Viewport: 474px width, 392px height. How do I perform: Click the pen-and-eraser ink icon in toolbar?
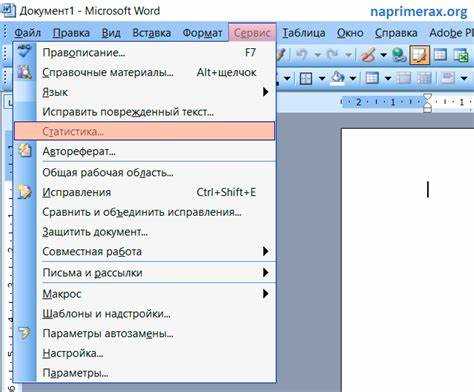point(368,54)
